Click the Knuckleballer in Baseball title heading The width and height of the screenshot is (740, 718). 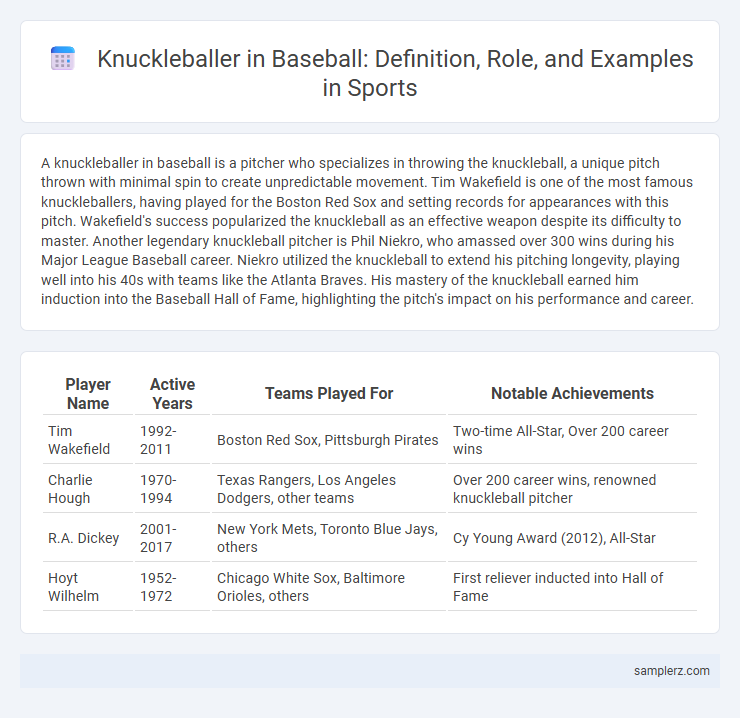coord(395,73)
